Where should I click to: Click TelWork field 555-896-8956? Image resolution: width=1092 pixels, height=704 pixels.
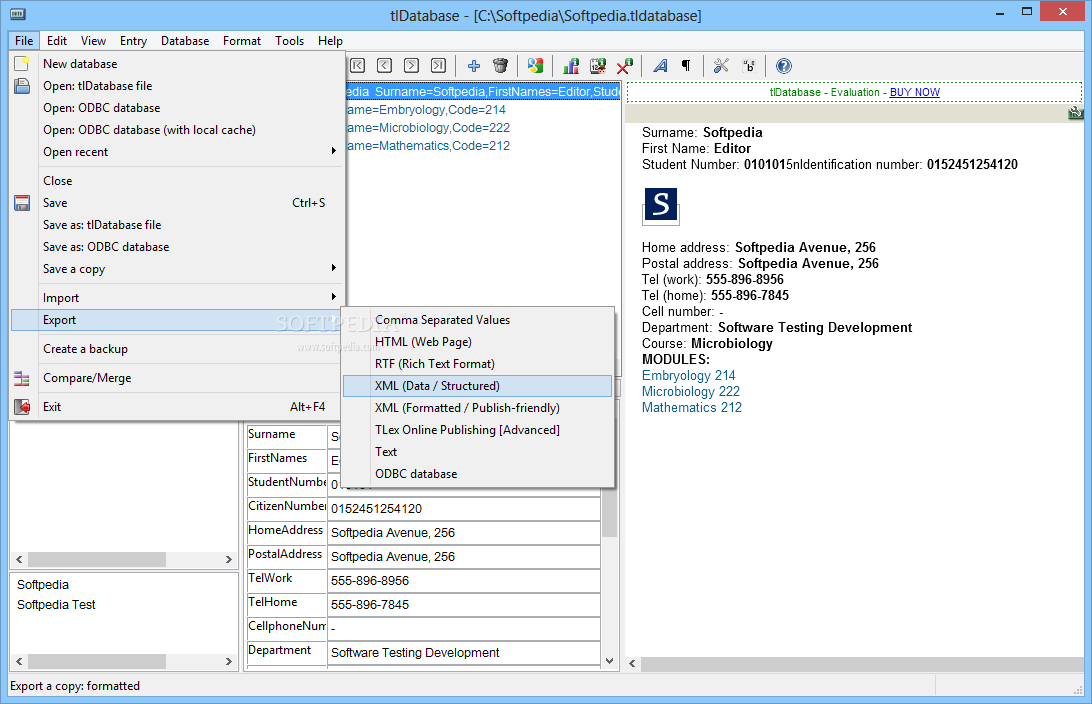464,581
